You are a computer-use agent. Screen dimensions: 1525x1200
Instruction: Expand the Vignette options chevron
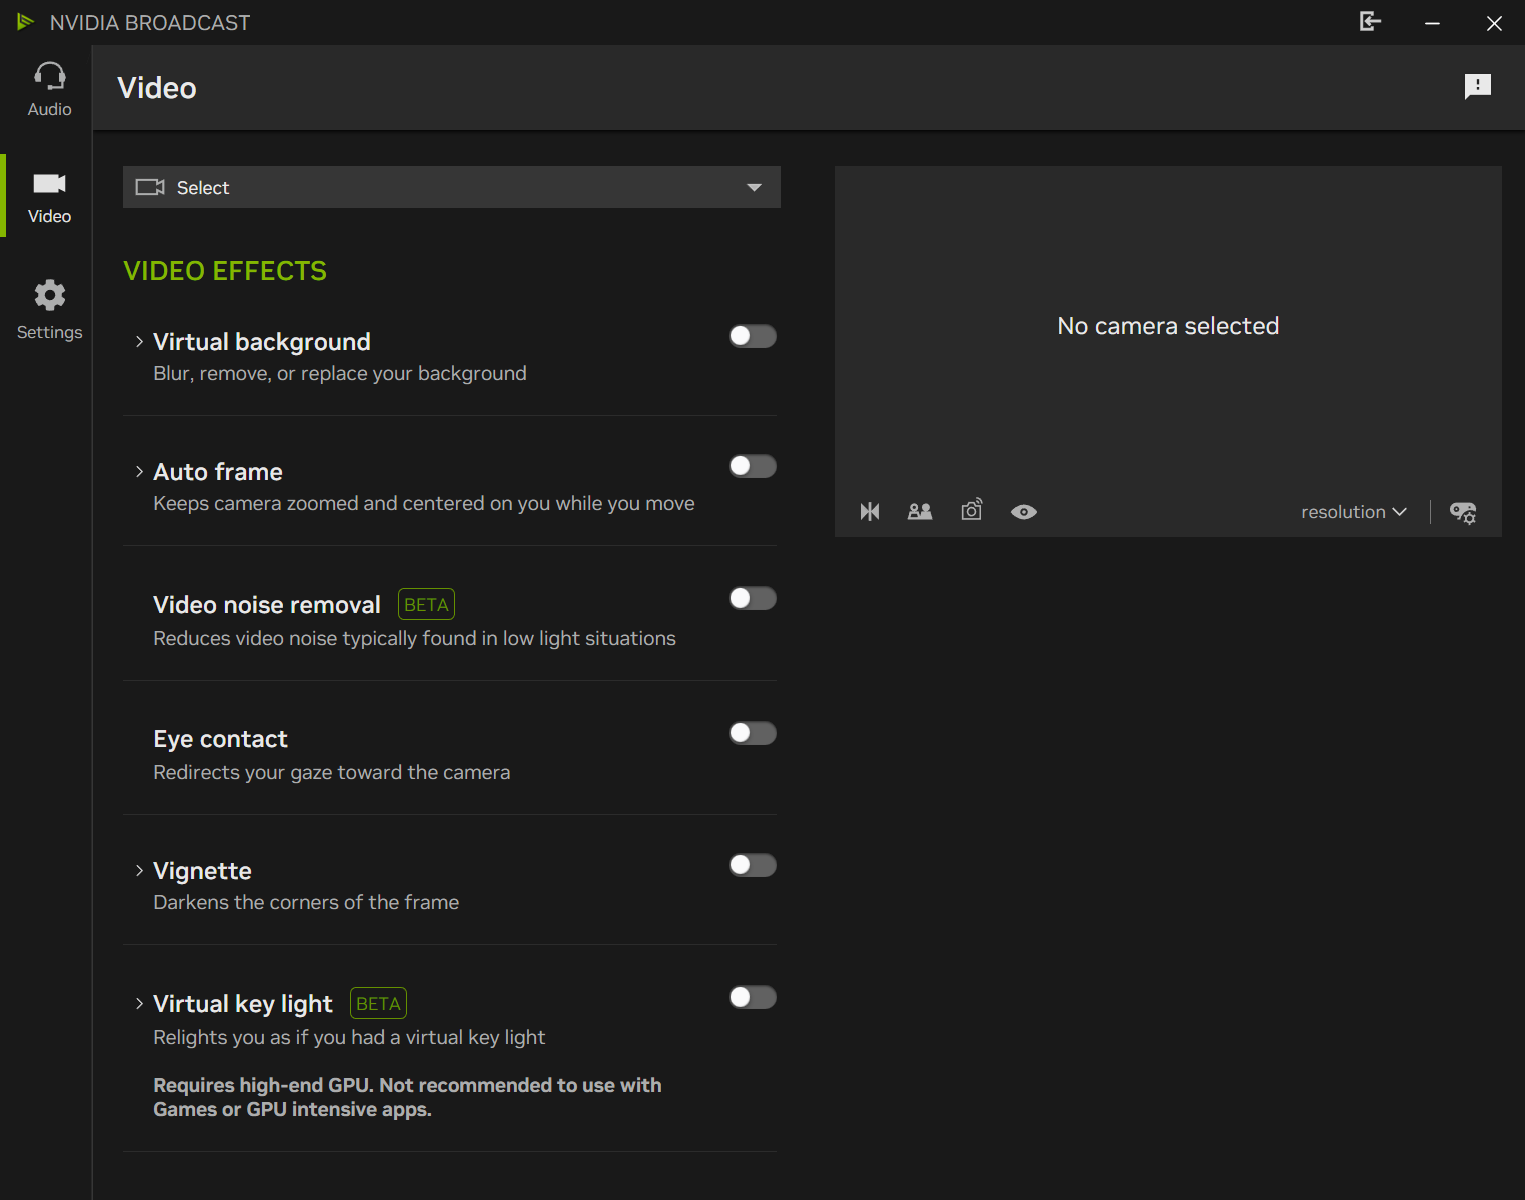point(139,871)
